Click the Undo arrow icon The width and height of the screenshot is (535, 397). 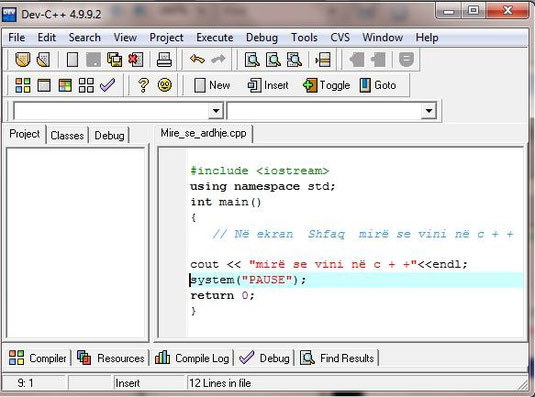[197, 60]
